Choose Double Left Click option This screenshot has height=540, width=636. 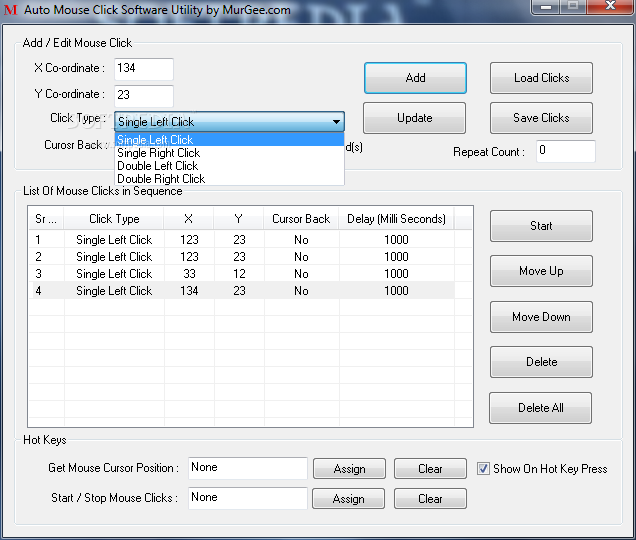[x=230, y=166]
